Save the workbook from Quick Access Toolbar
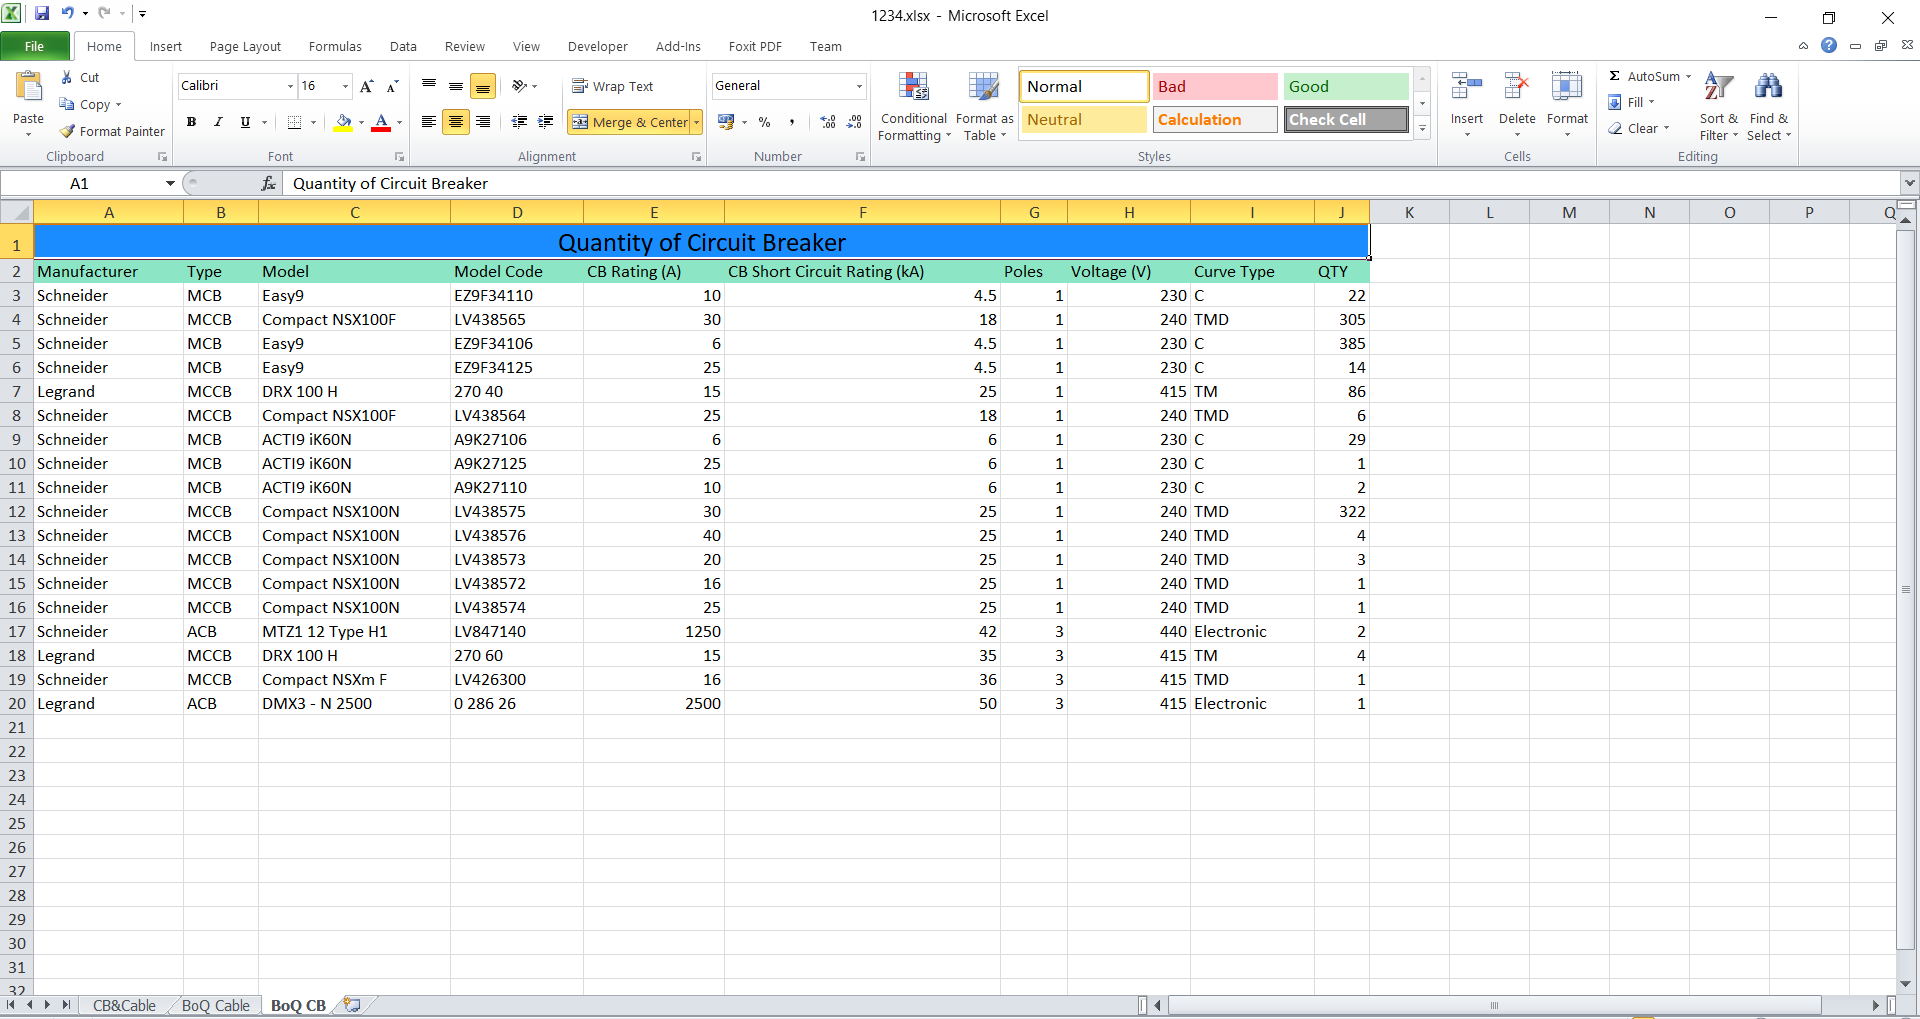The width and height of the screenshot is (1920, 1019). 42,14
